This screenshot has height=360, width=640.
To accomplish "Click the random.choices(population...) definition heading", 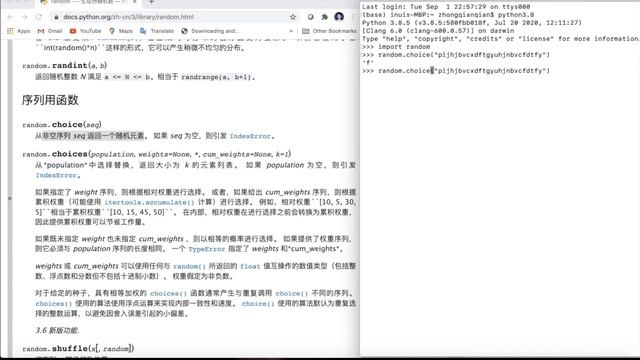I will [x=157, y=154].
